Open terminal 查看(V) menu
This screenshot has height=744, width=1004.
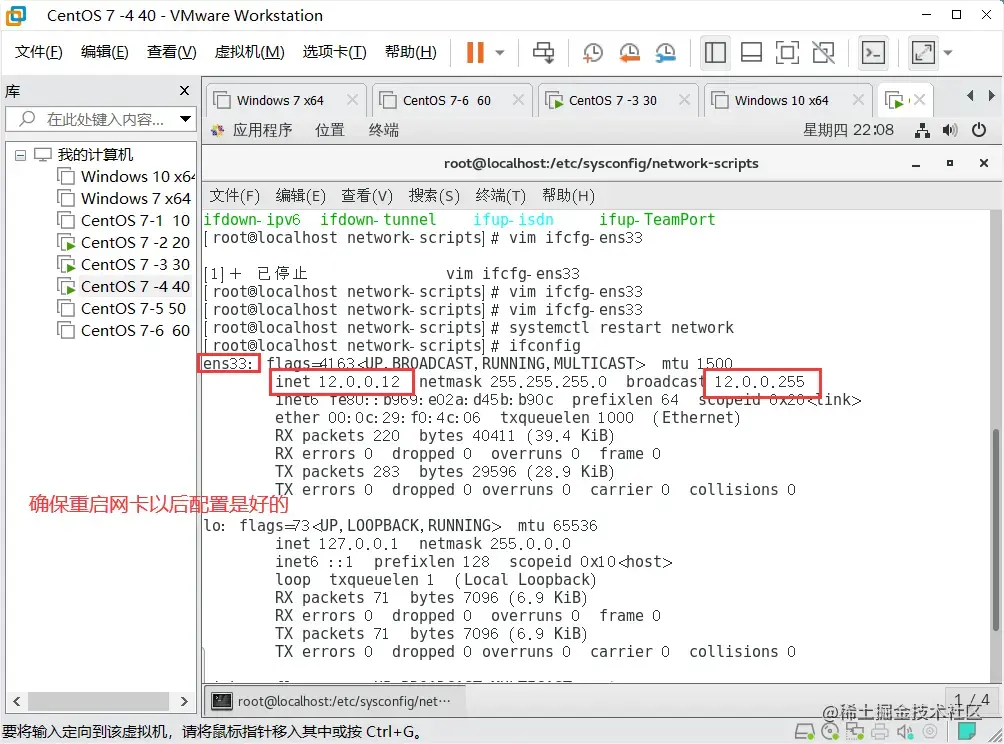(x=366, y=196)
